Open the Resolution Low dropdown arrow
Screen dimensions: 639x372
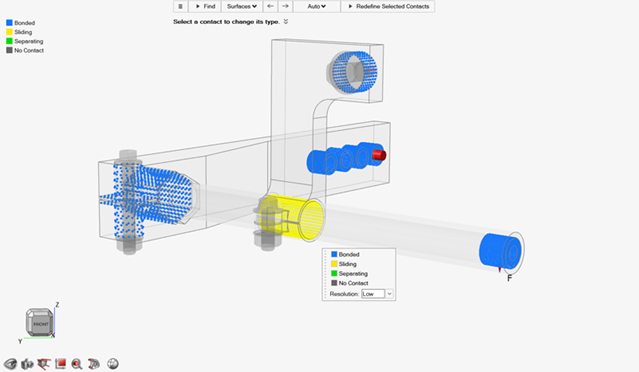(389, 294)
